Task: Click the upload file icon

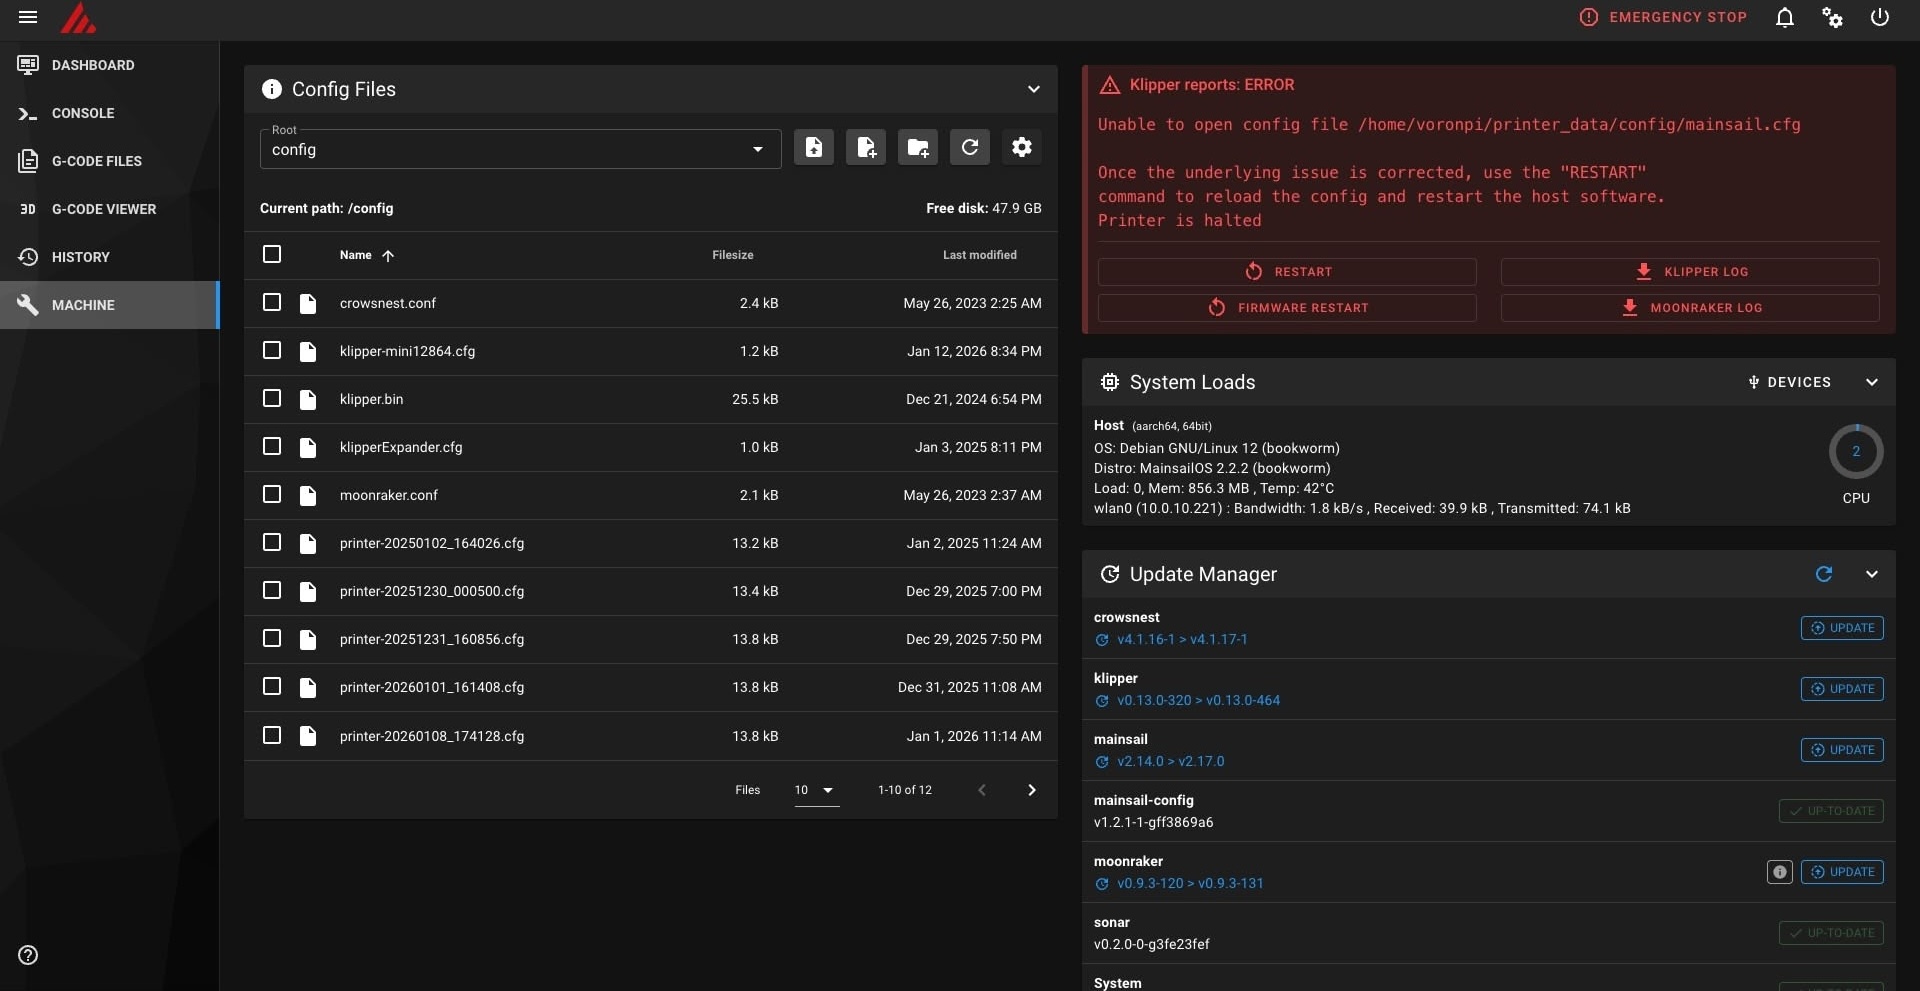Action: coord(814,148)
